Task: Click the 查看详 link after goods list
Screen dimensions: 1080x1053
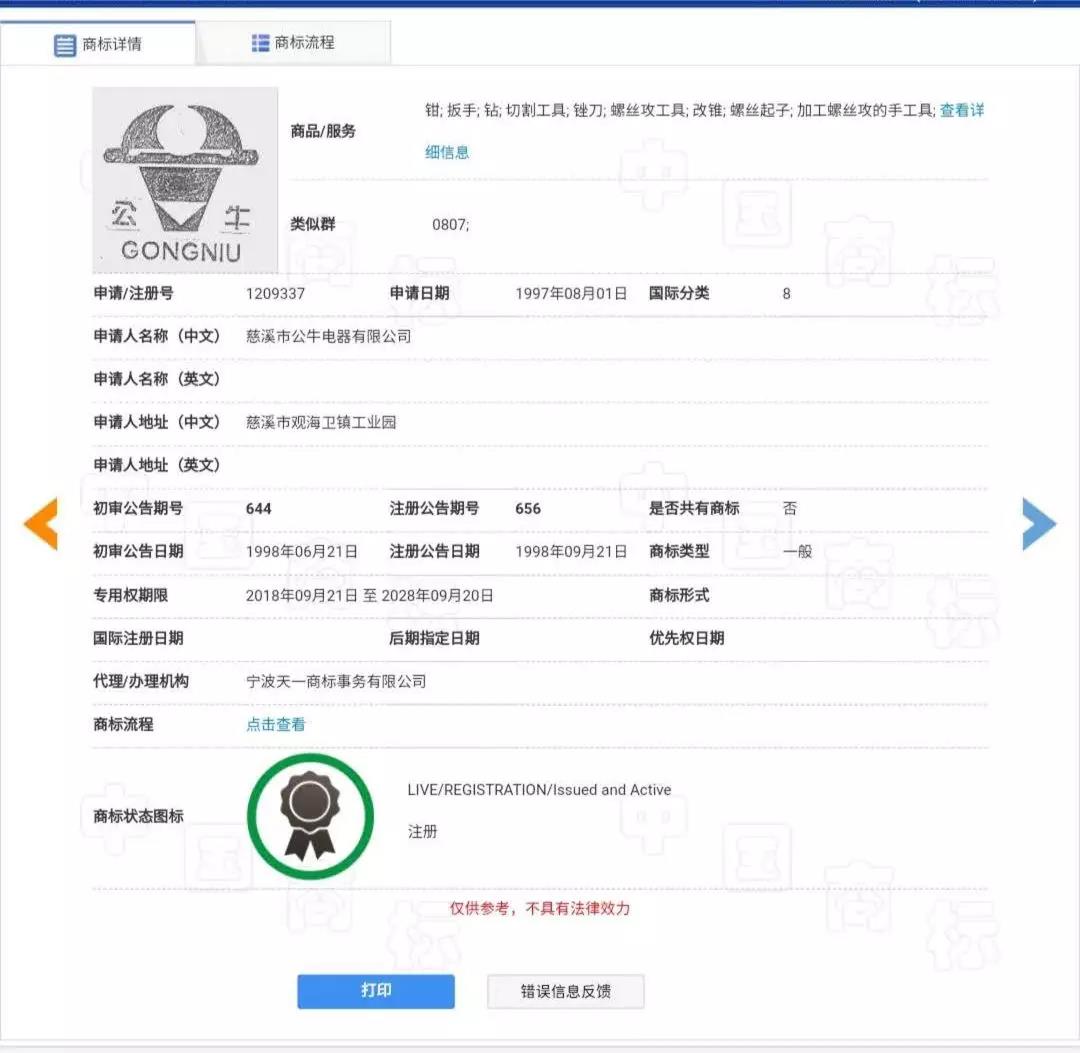Action: tap(962, 110)
